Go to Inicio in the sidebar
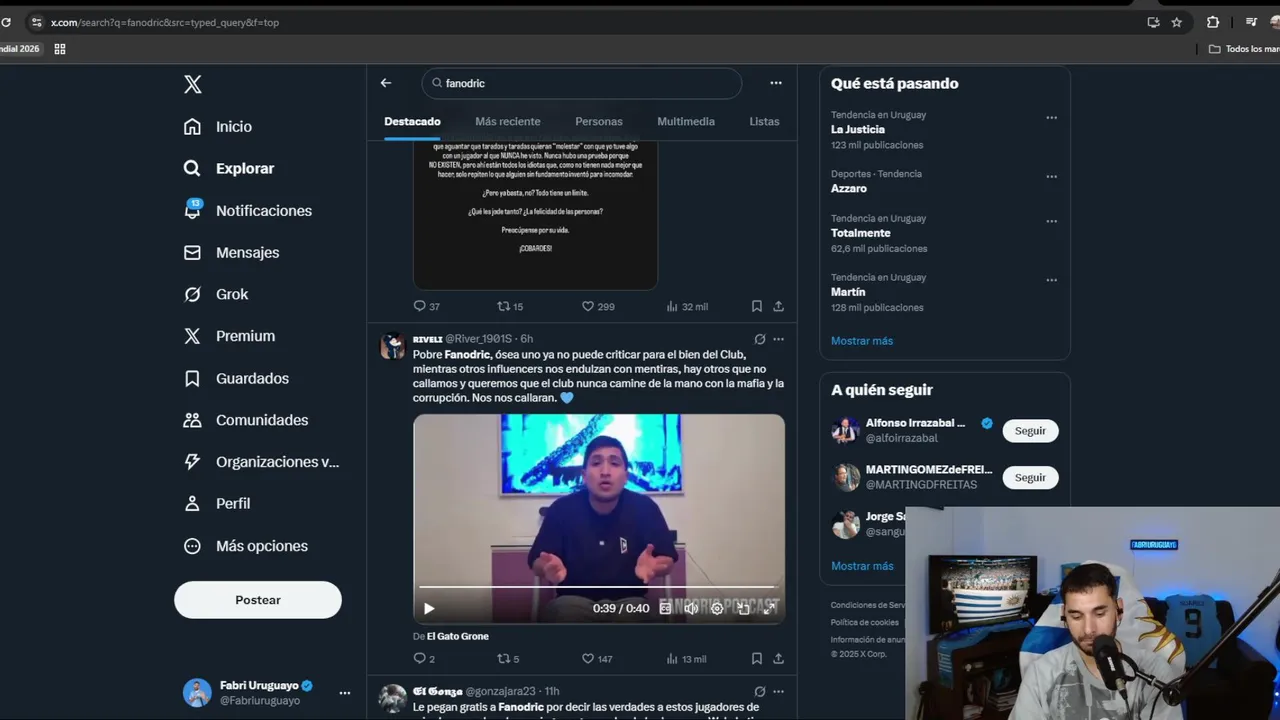Viewport: 1280px width, 720px height. coord(217,127)
